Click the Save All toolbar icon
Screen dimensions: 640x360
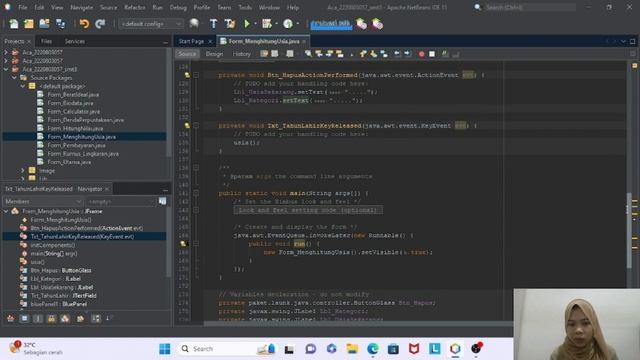pyautogui.click(x=60, y=24)
